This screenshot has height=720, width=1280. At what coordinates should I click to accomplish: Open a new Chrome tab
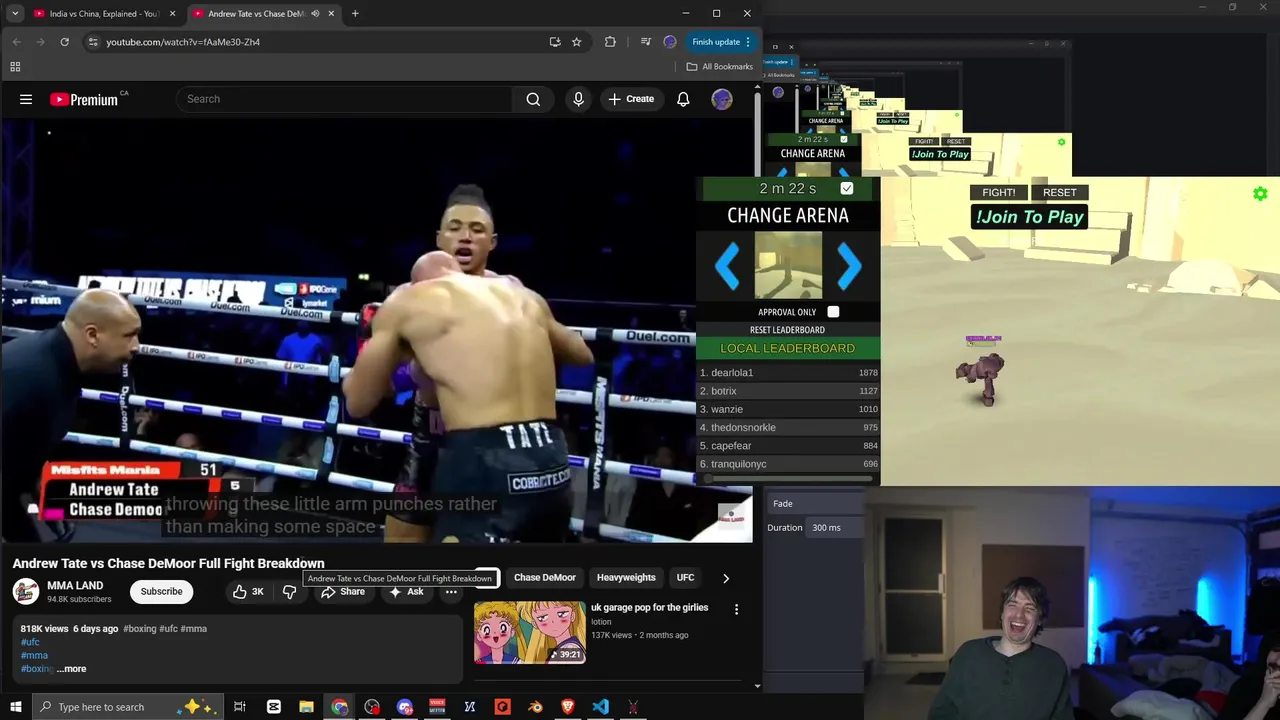point(355,14)
